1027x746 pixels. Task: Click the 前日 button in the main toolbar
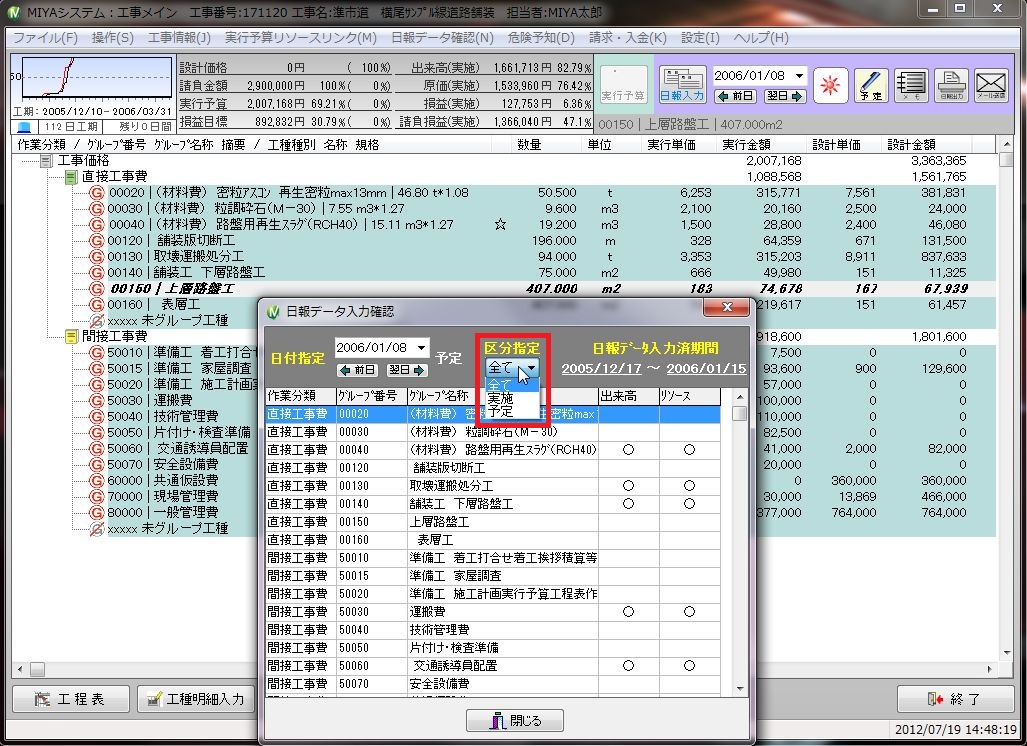click(736, 96)
